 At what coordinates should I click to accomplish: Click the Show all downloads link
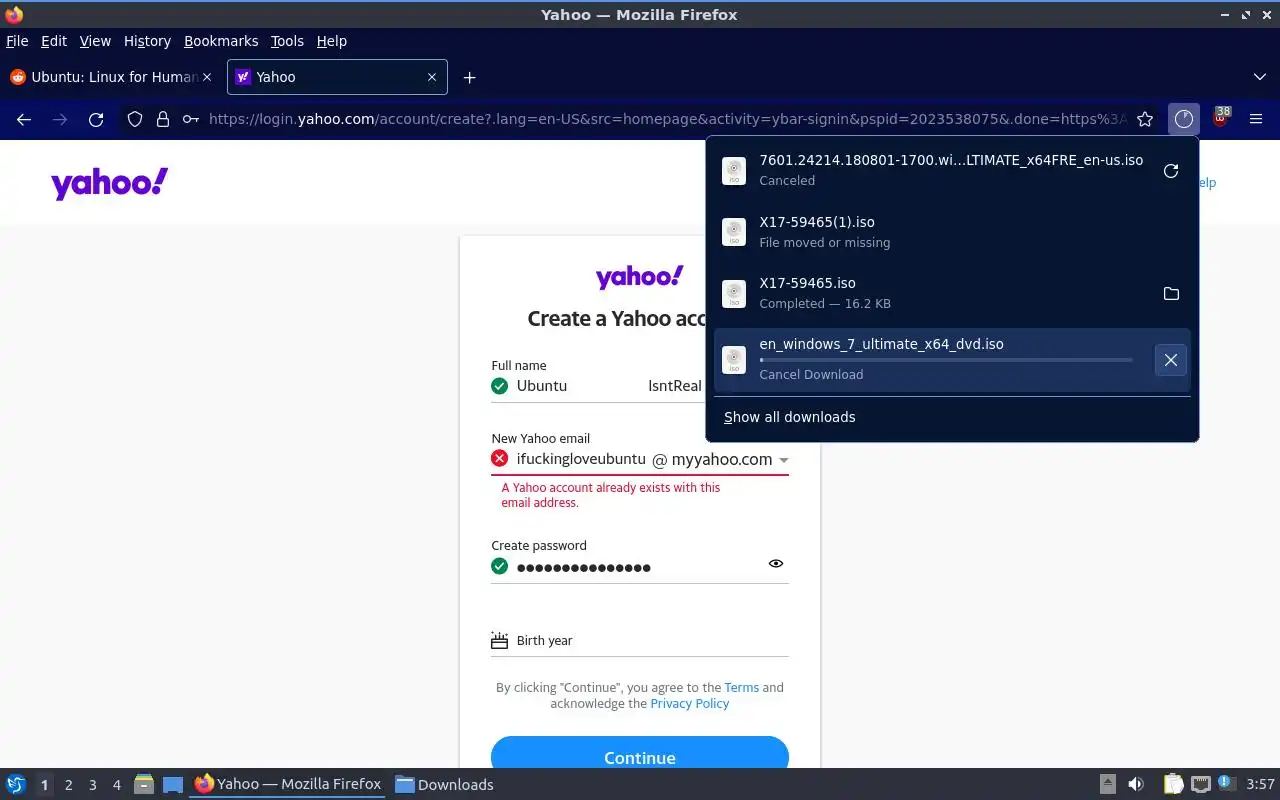tap(789, 417)
